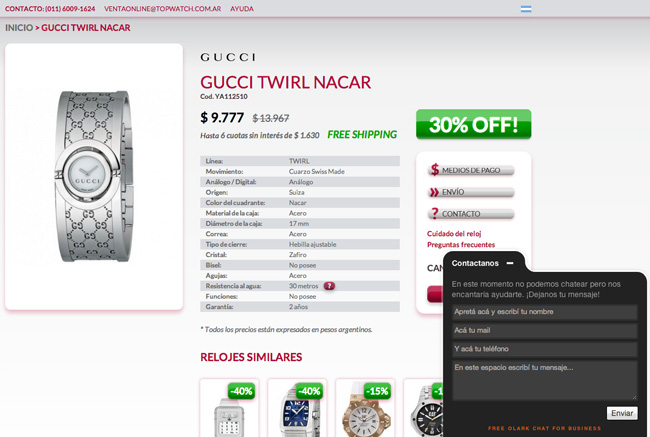Click the ventaonline email address link

click(162, 9)
